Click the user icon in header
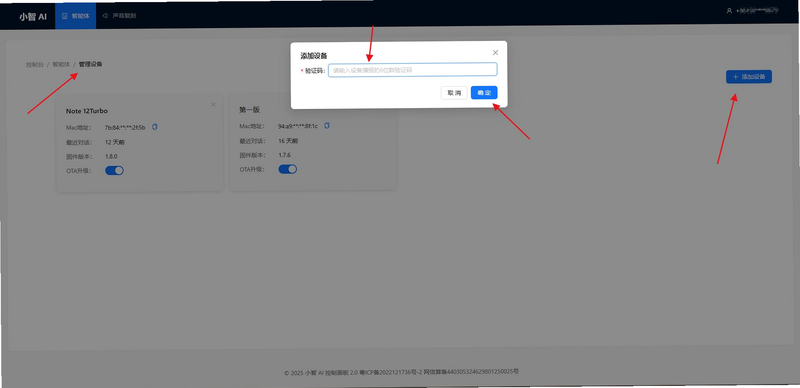Image resolution: width=800 pixels, height=388 pixels. 729,10
